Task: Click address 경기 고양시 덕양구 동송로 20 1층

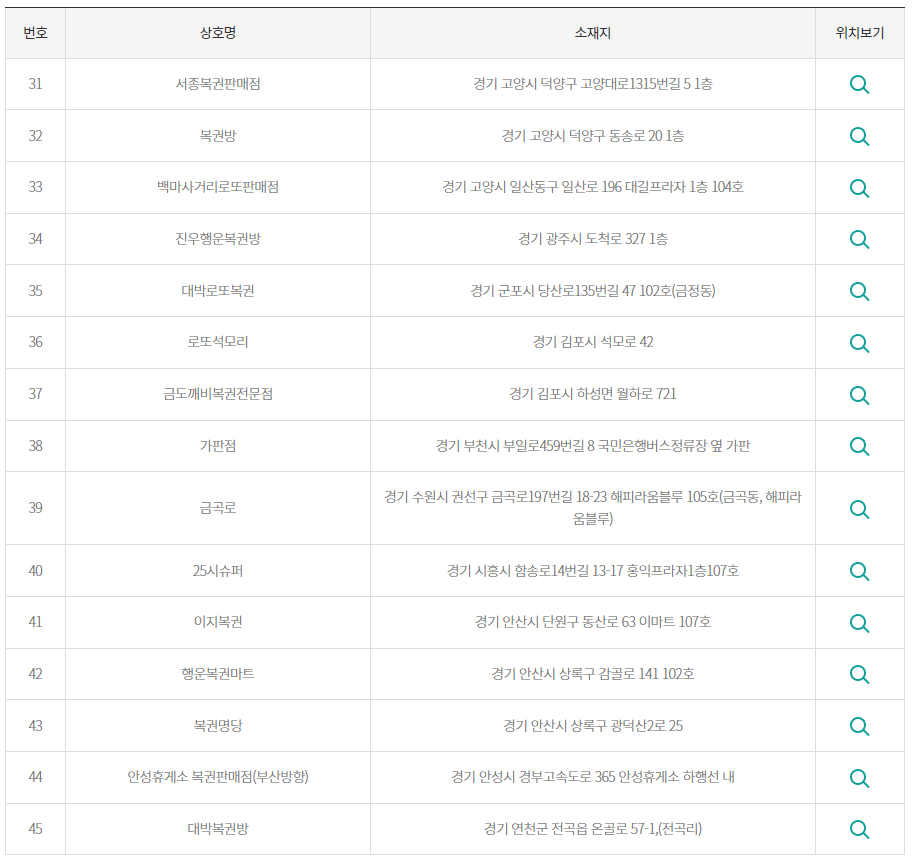Action: coord(593,135)
